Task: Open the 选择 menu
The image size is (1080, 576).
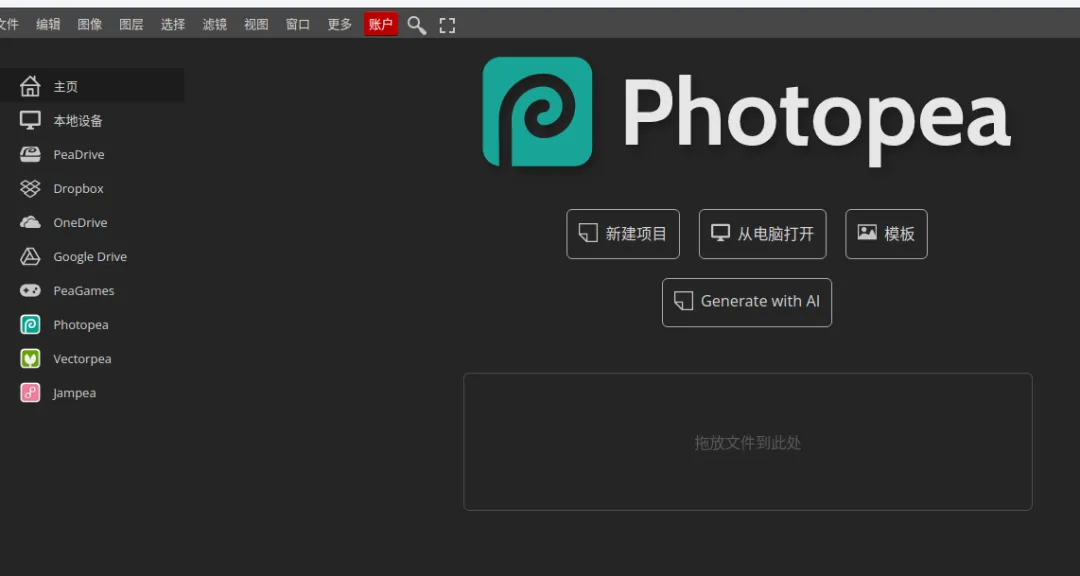Action: [x=173, y=25]
